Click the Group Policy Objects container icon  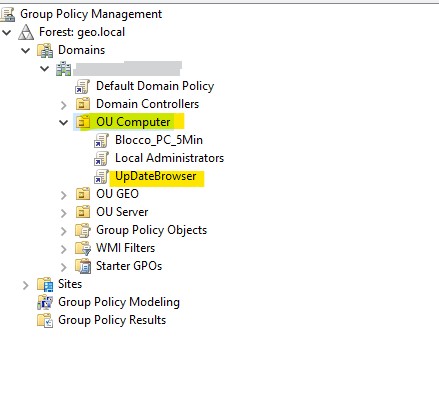click(83, 230)
